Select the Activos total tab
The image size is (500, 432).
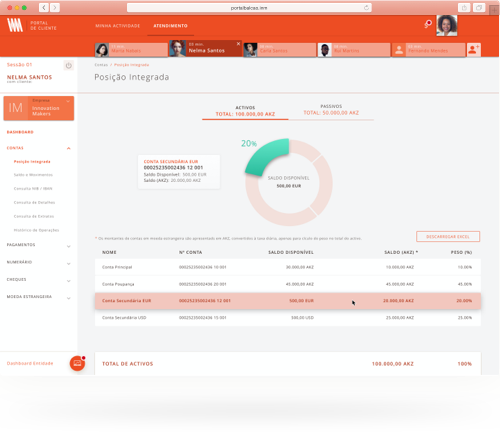pyautogui.click(x=245, y=111)
